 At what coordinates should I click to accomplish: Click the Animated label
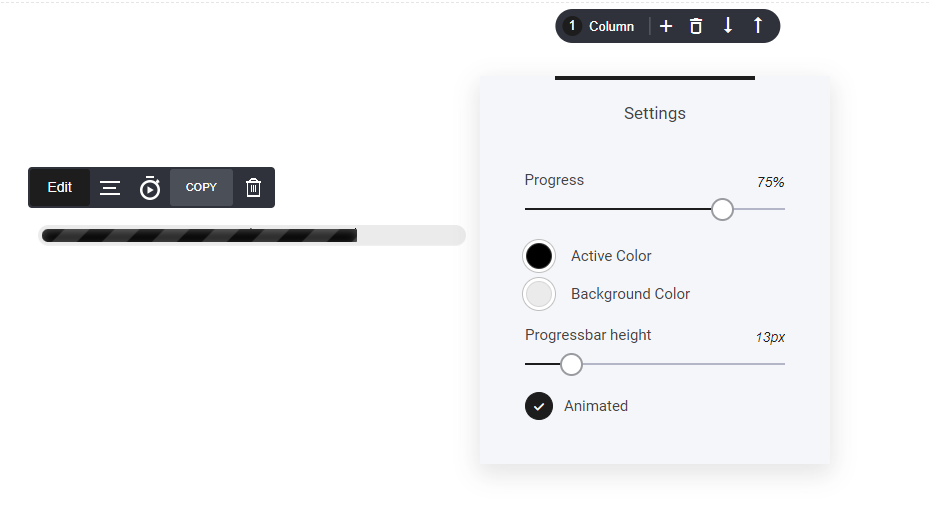(596, 406)
